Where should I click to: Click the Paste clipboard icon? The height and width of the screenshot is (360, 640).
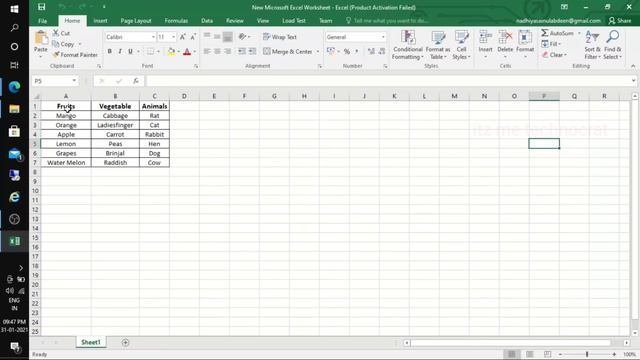pos(41,38)
